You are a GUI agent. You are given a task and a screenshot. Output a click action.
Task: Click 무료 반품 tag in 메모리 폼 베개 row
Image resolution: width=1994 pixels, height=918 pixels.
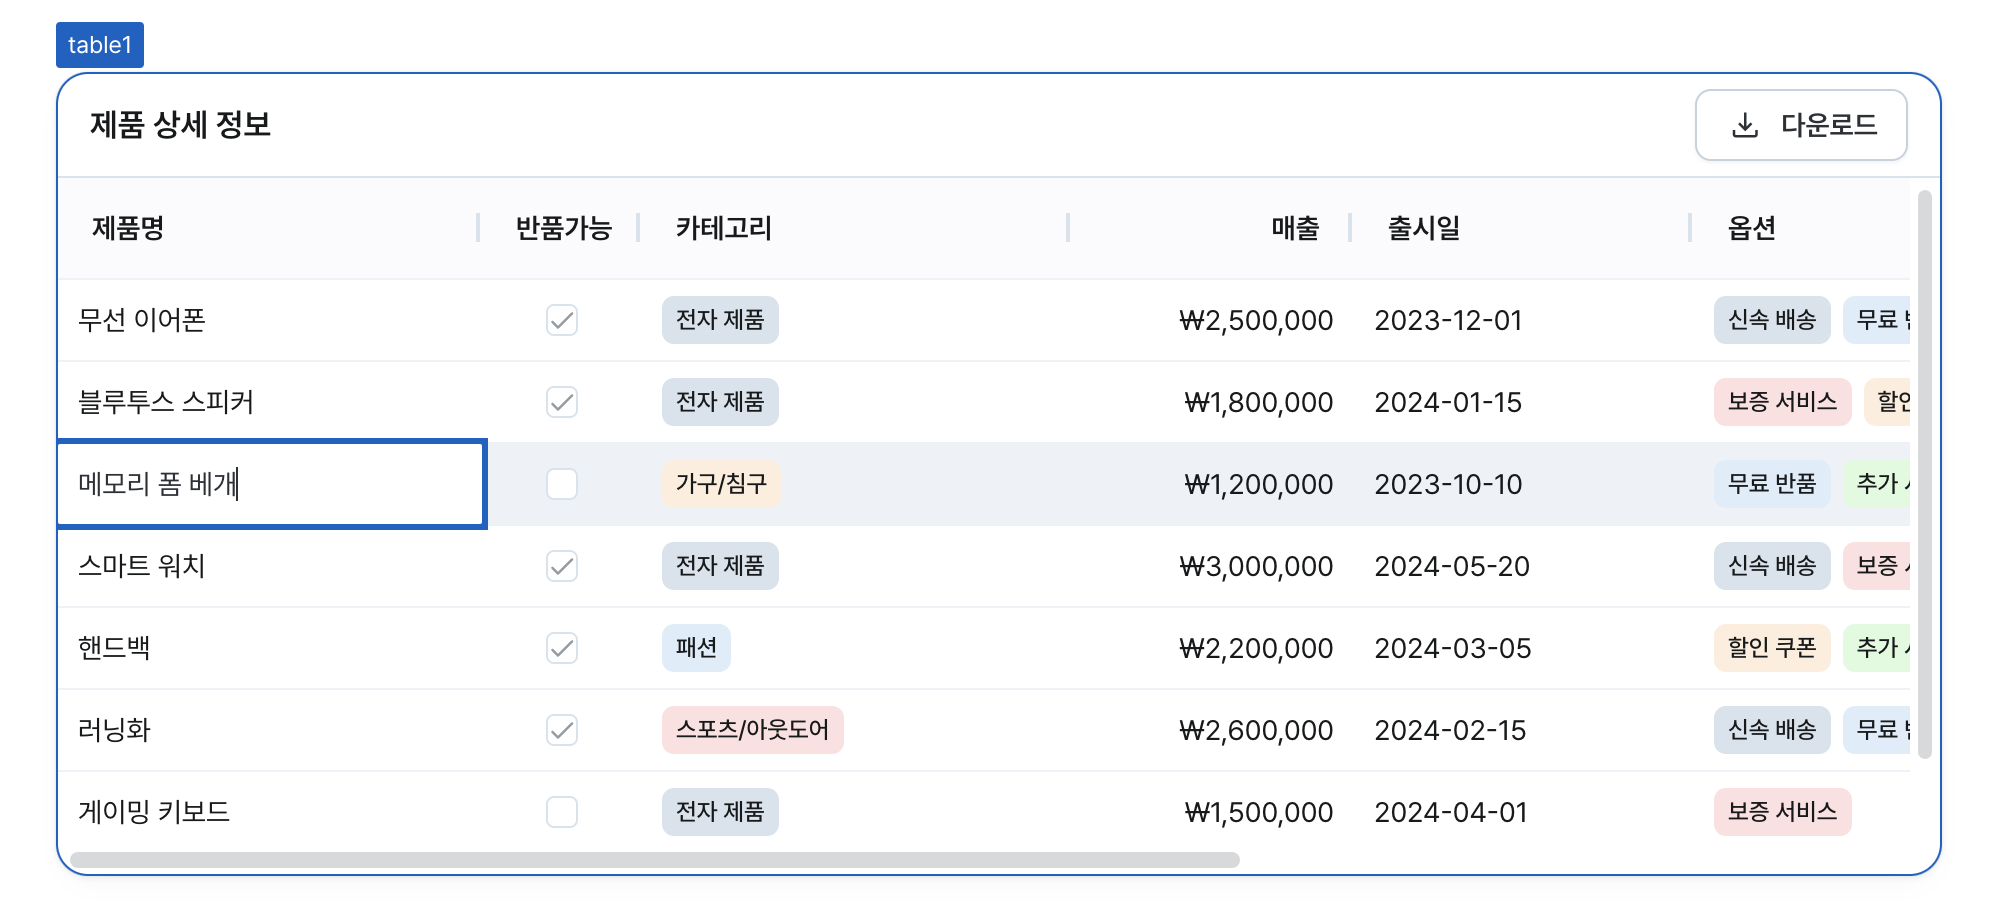click(x=1772, y=484)
